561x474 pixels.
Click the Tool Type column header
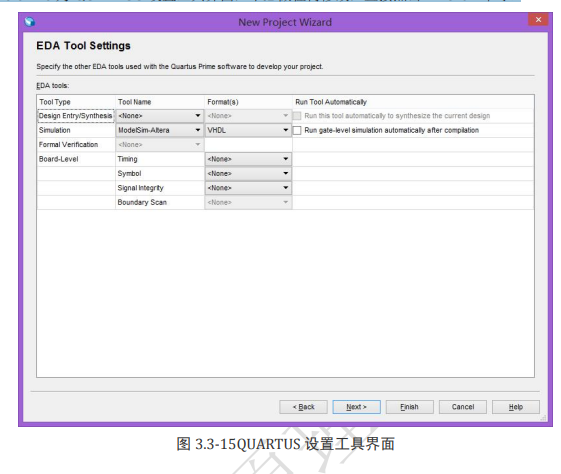tap(76, 102)
